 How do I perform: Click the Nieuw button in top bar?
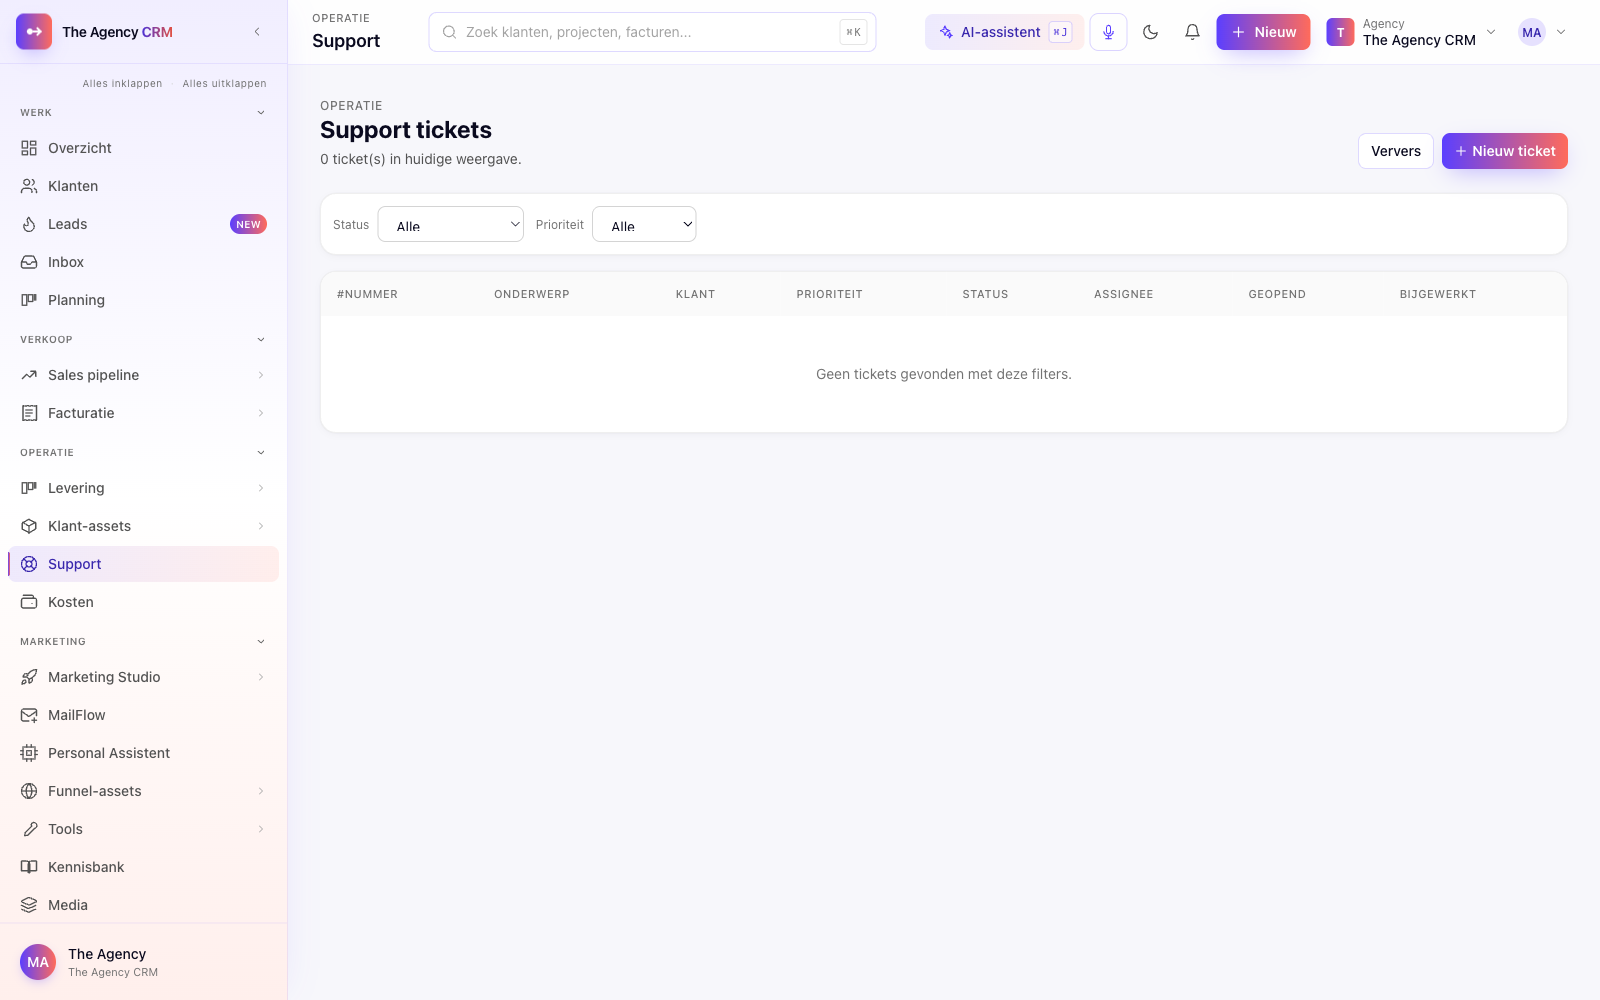(1263, 32)
